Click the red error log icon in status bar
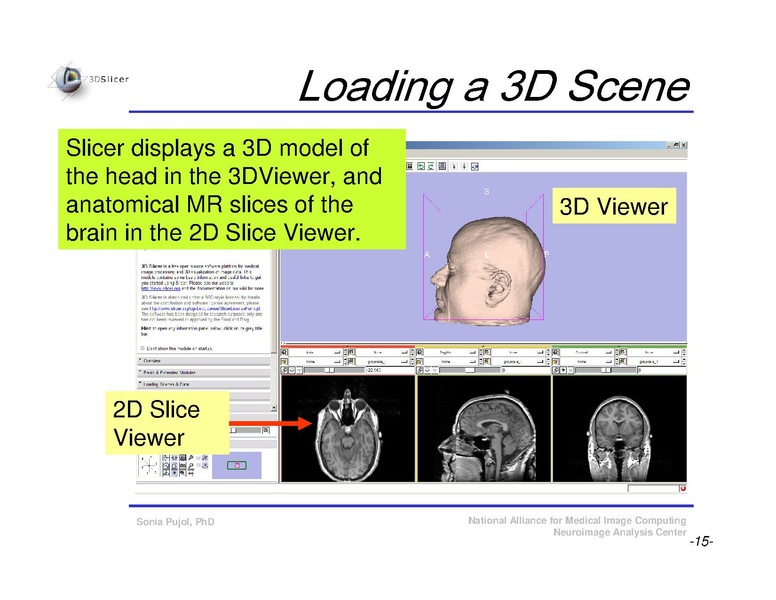The width and height of the screenshot is (776, 600). (683, 490)
